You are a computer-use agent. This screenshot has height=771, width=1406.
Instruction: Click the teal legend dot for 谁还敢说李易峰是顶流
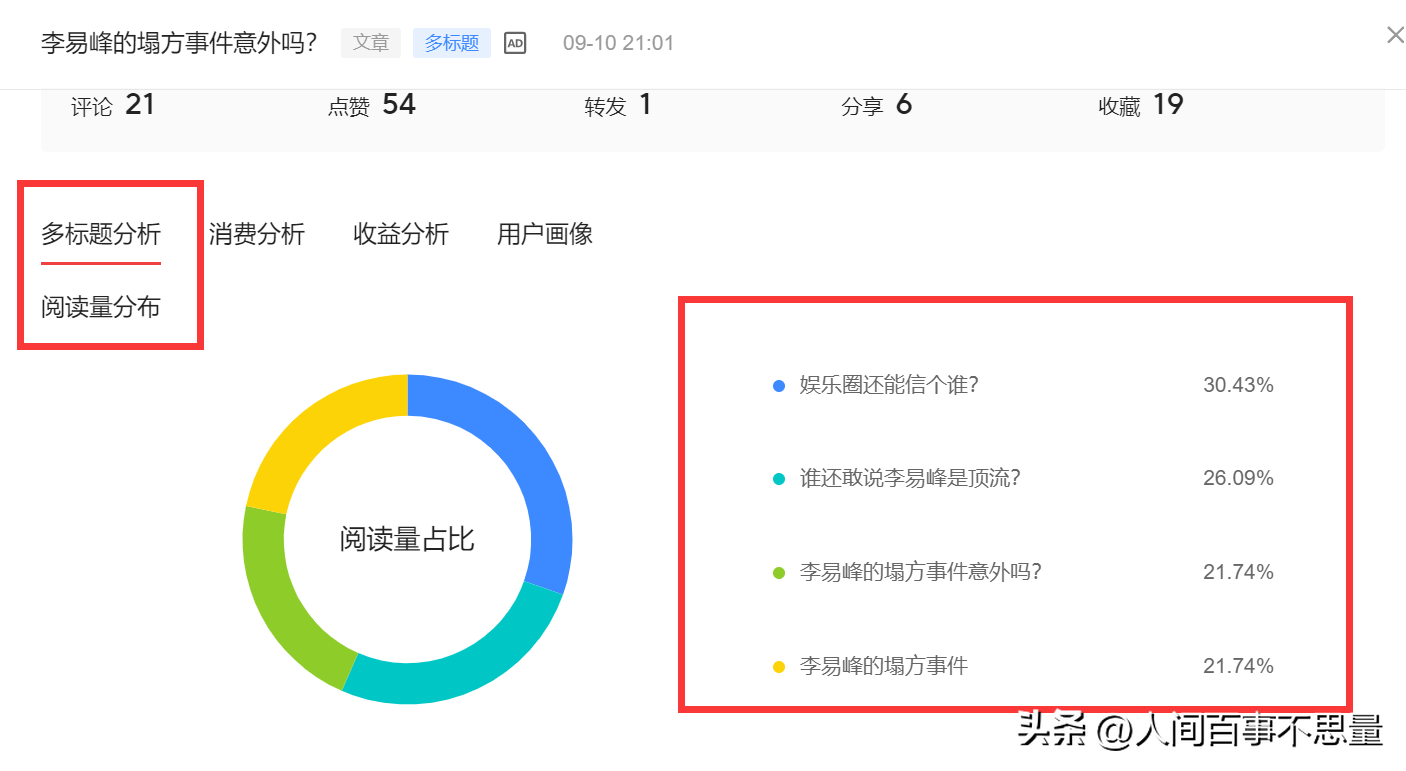pos(778,478)
